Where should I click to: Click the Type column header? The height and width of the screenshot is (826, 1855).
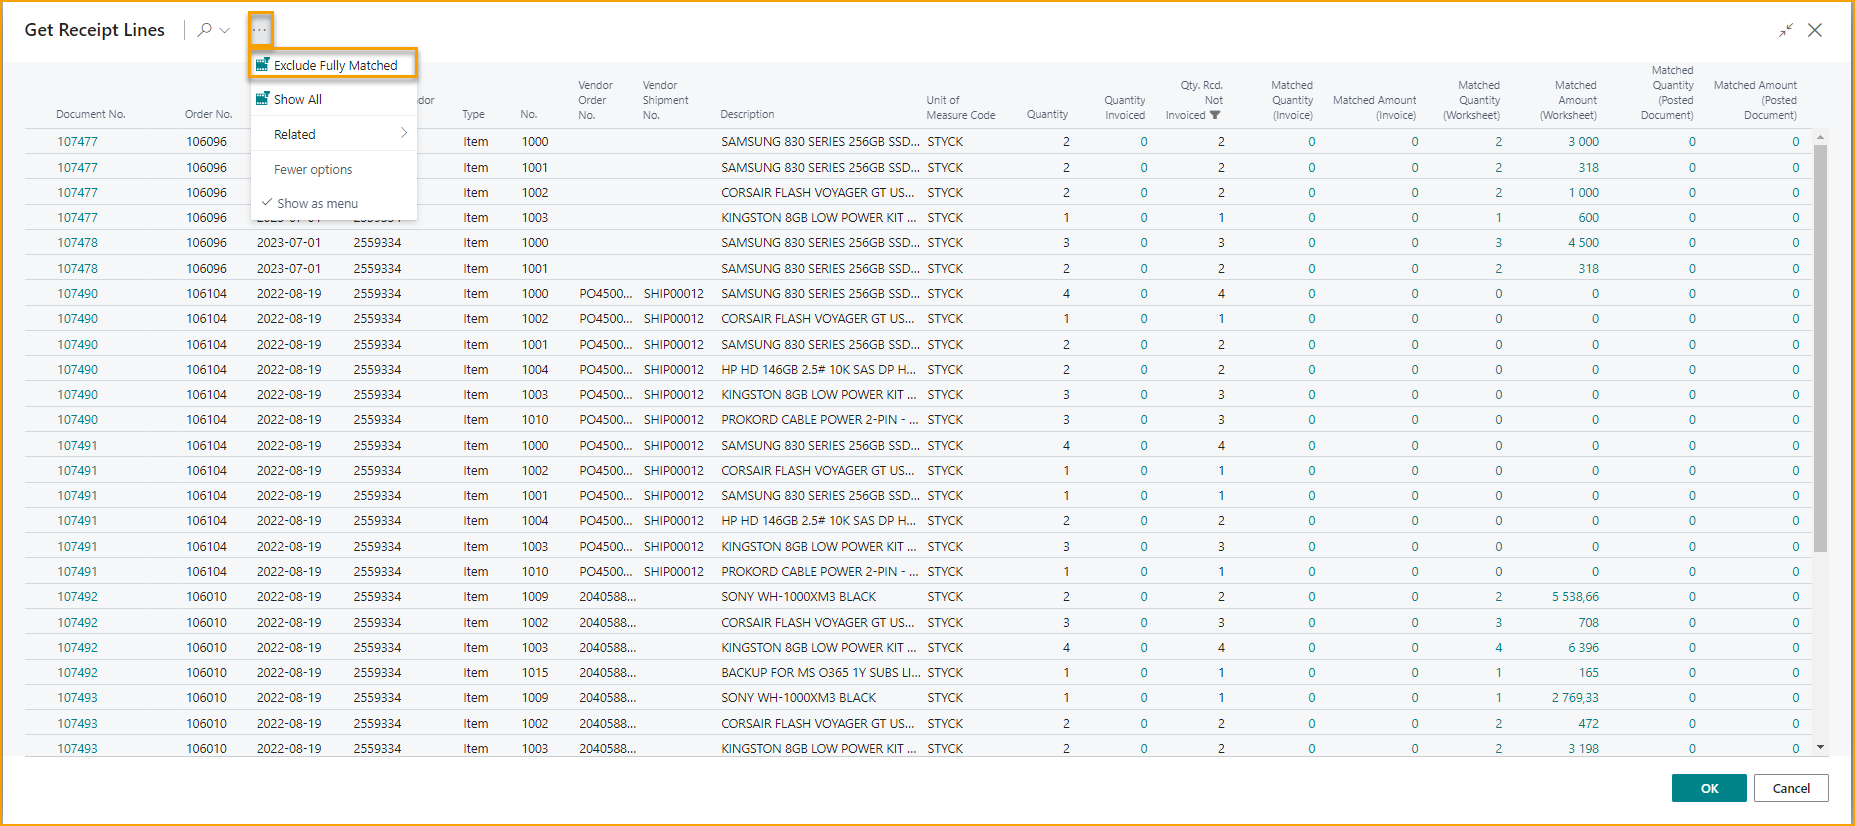pos(473,114)
